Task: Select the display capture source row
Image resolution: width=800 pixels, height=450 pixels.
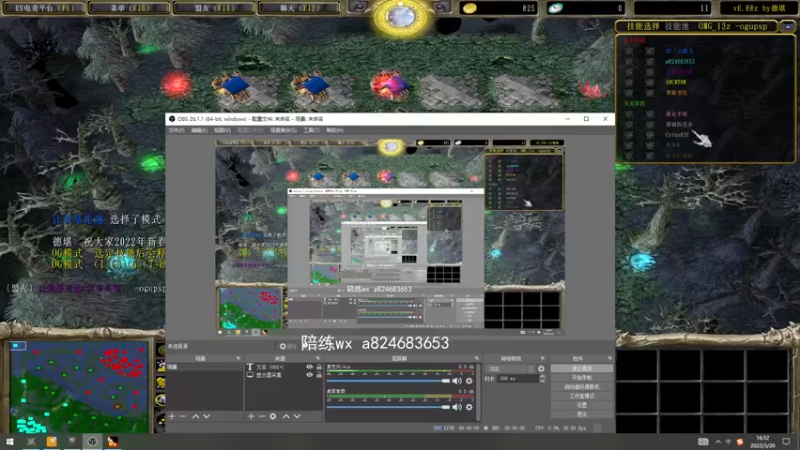Action: [x=284, y=374]
